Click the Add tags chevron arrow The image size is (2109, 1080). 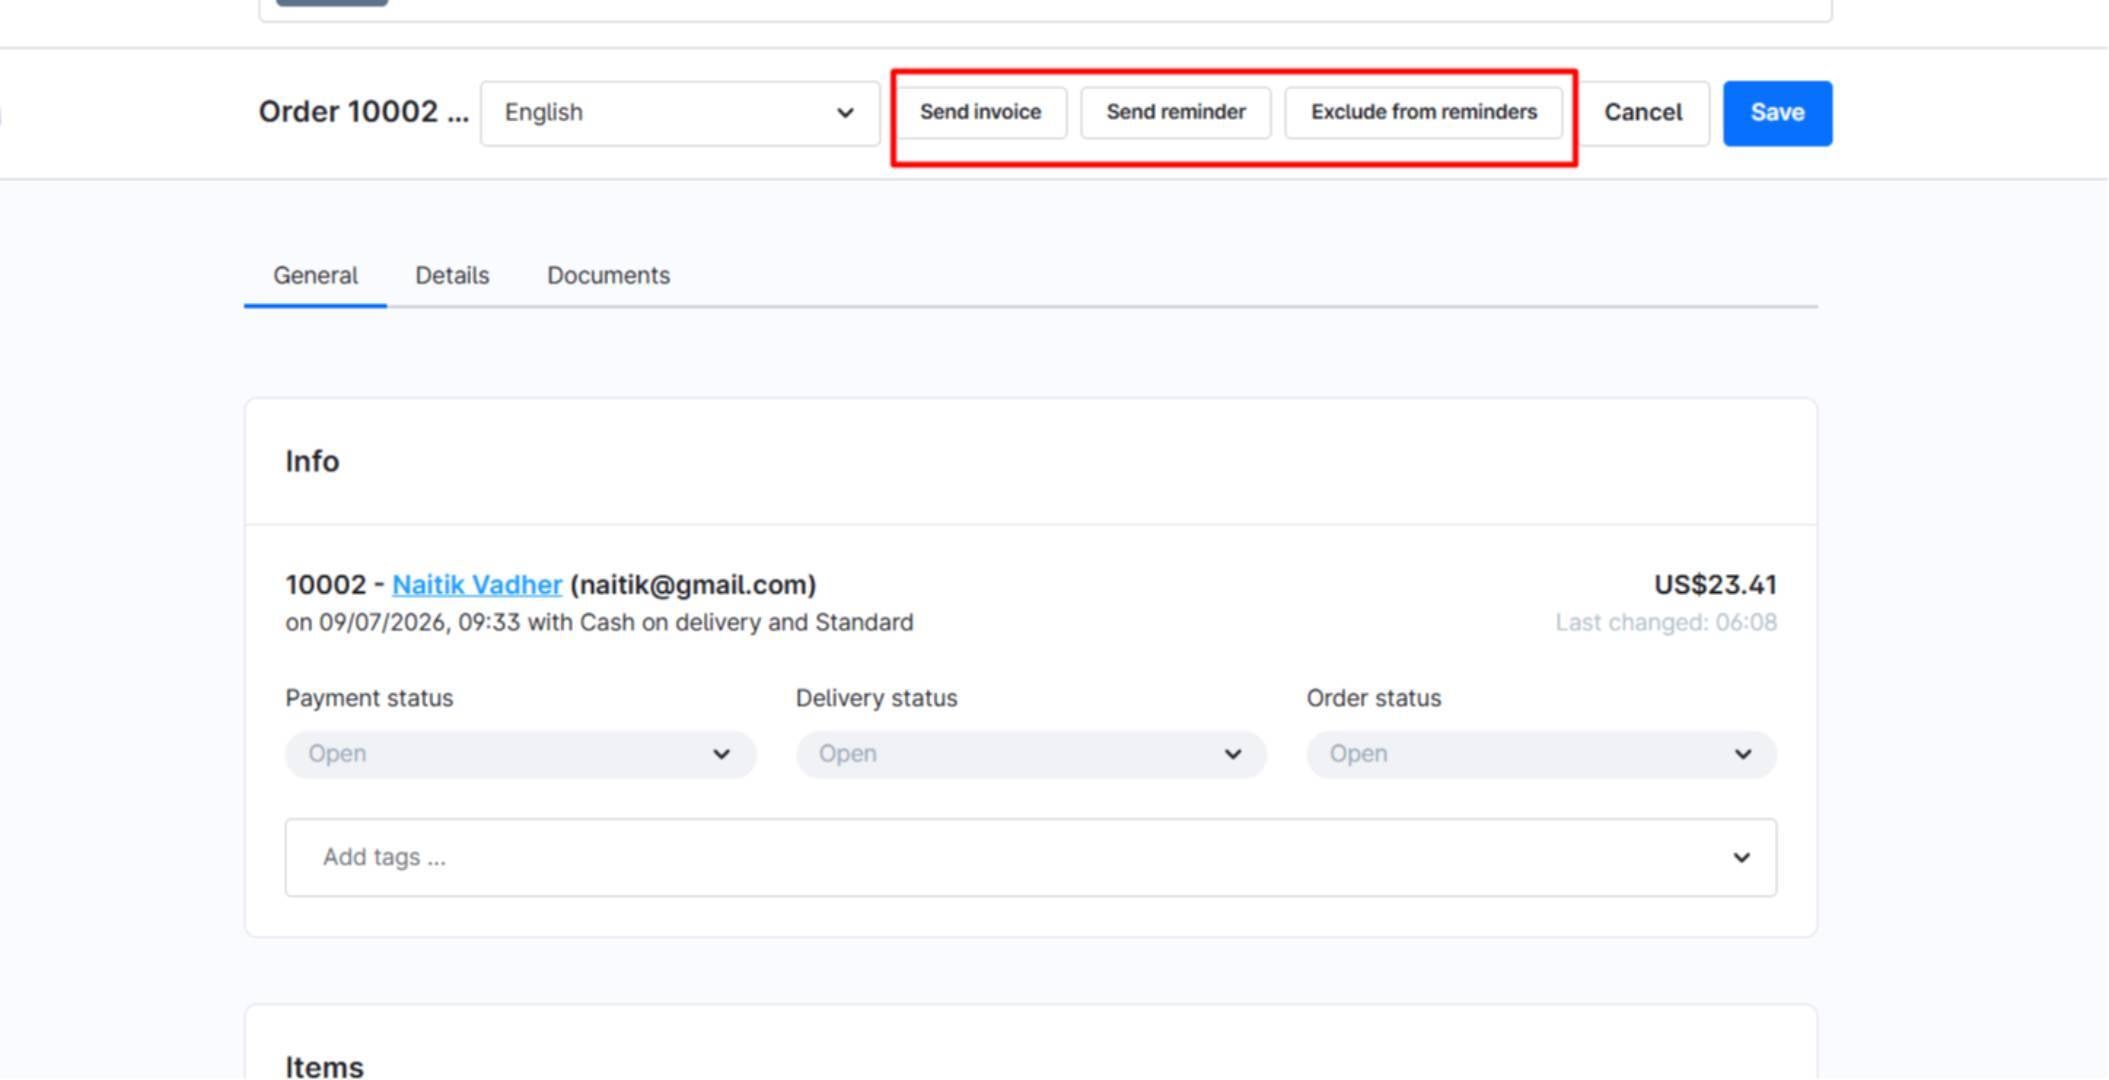(x=1741, y=858)
